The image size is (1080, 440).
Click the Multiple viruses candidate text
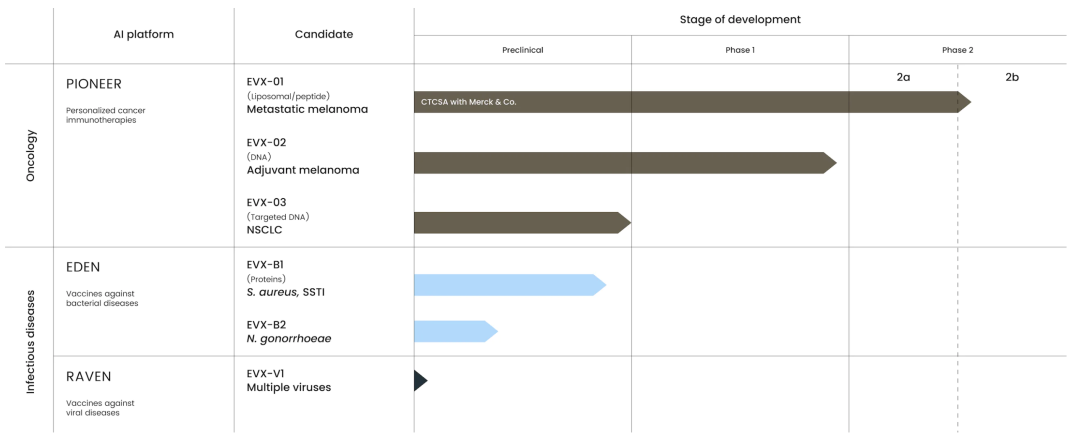[x=289, y=387]
